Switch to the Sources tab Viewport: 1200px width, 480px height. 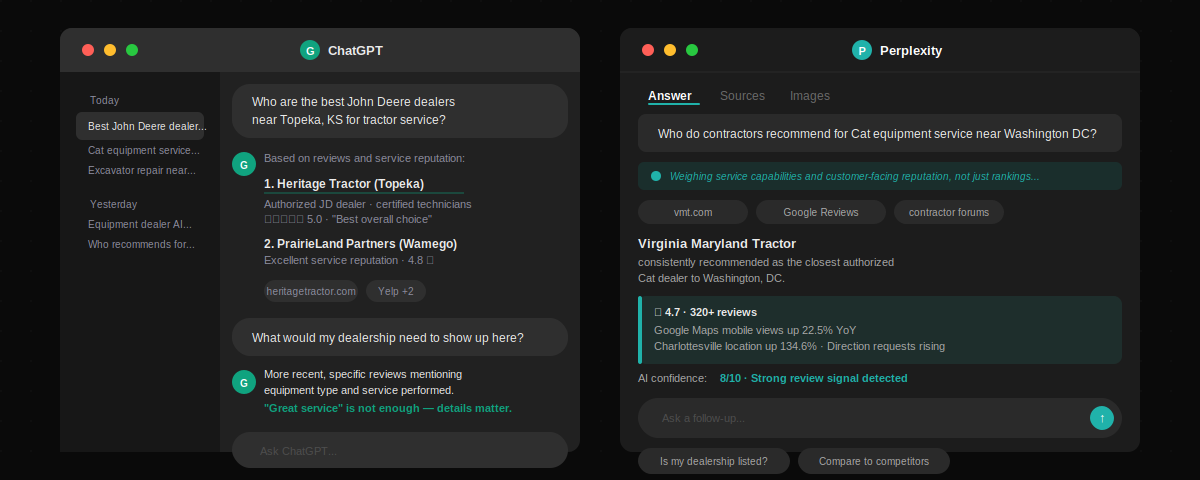(742, 96)
